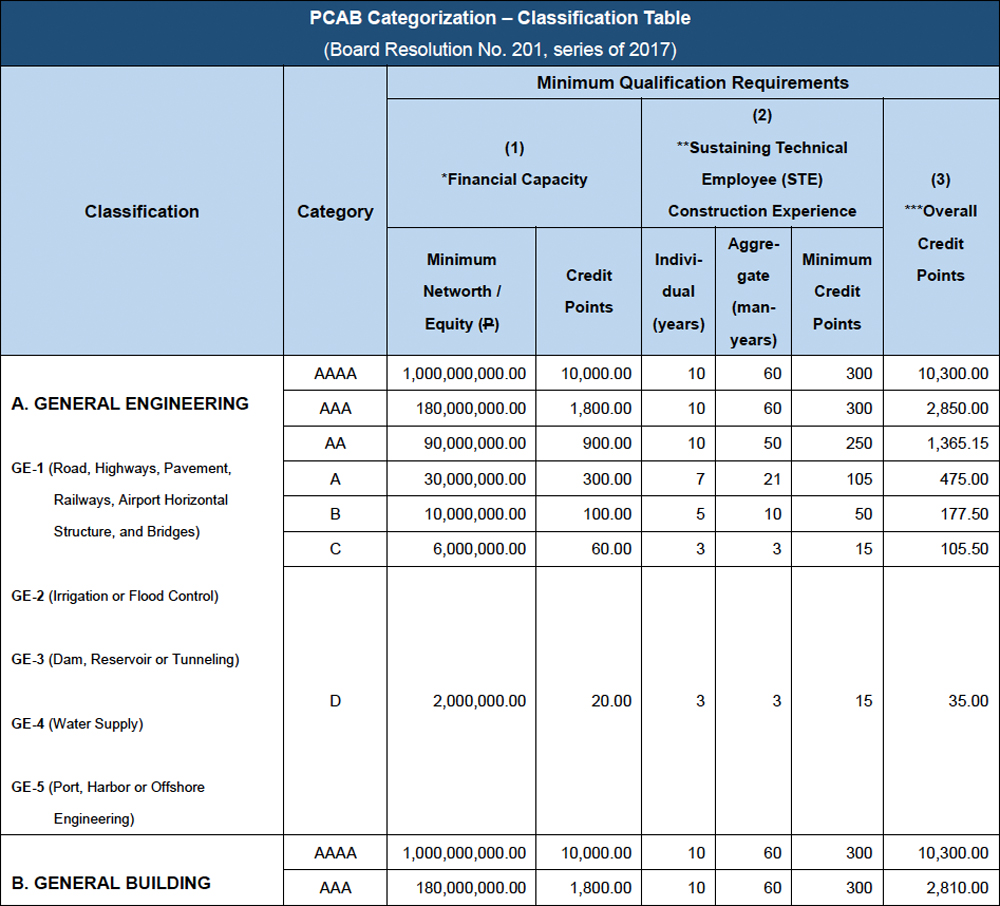The height and width of the screenshot is (906, 1000).
Task: Click minimum credit points '250' in AA row
Action: (x=859, y=444)
